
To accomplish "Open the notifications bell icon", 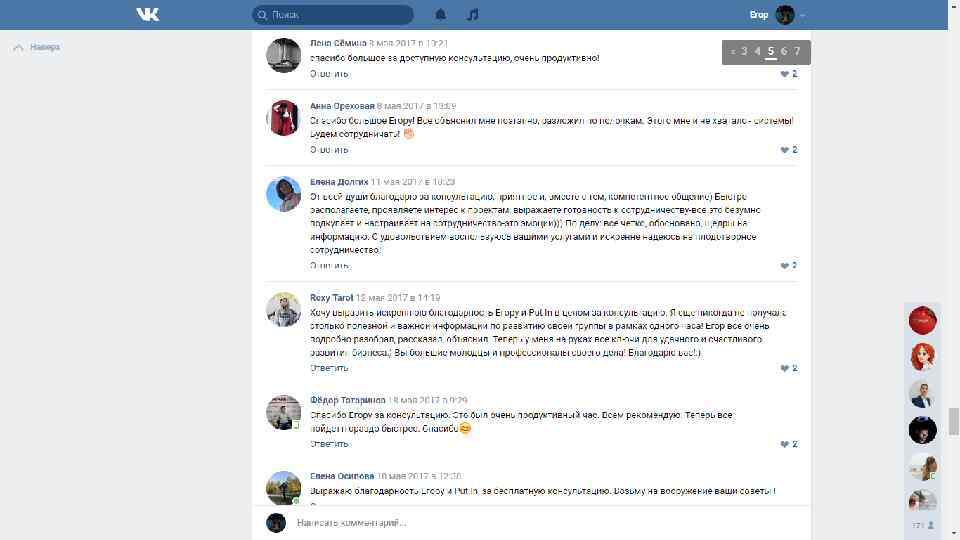I will (x=440, y=14).
